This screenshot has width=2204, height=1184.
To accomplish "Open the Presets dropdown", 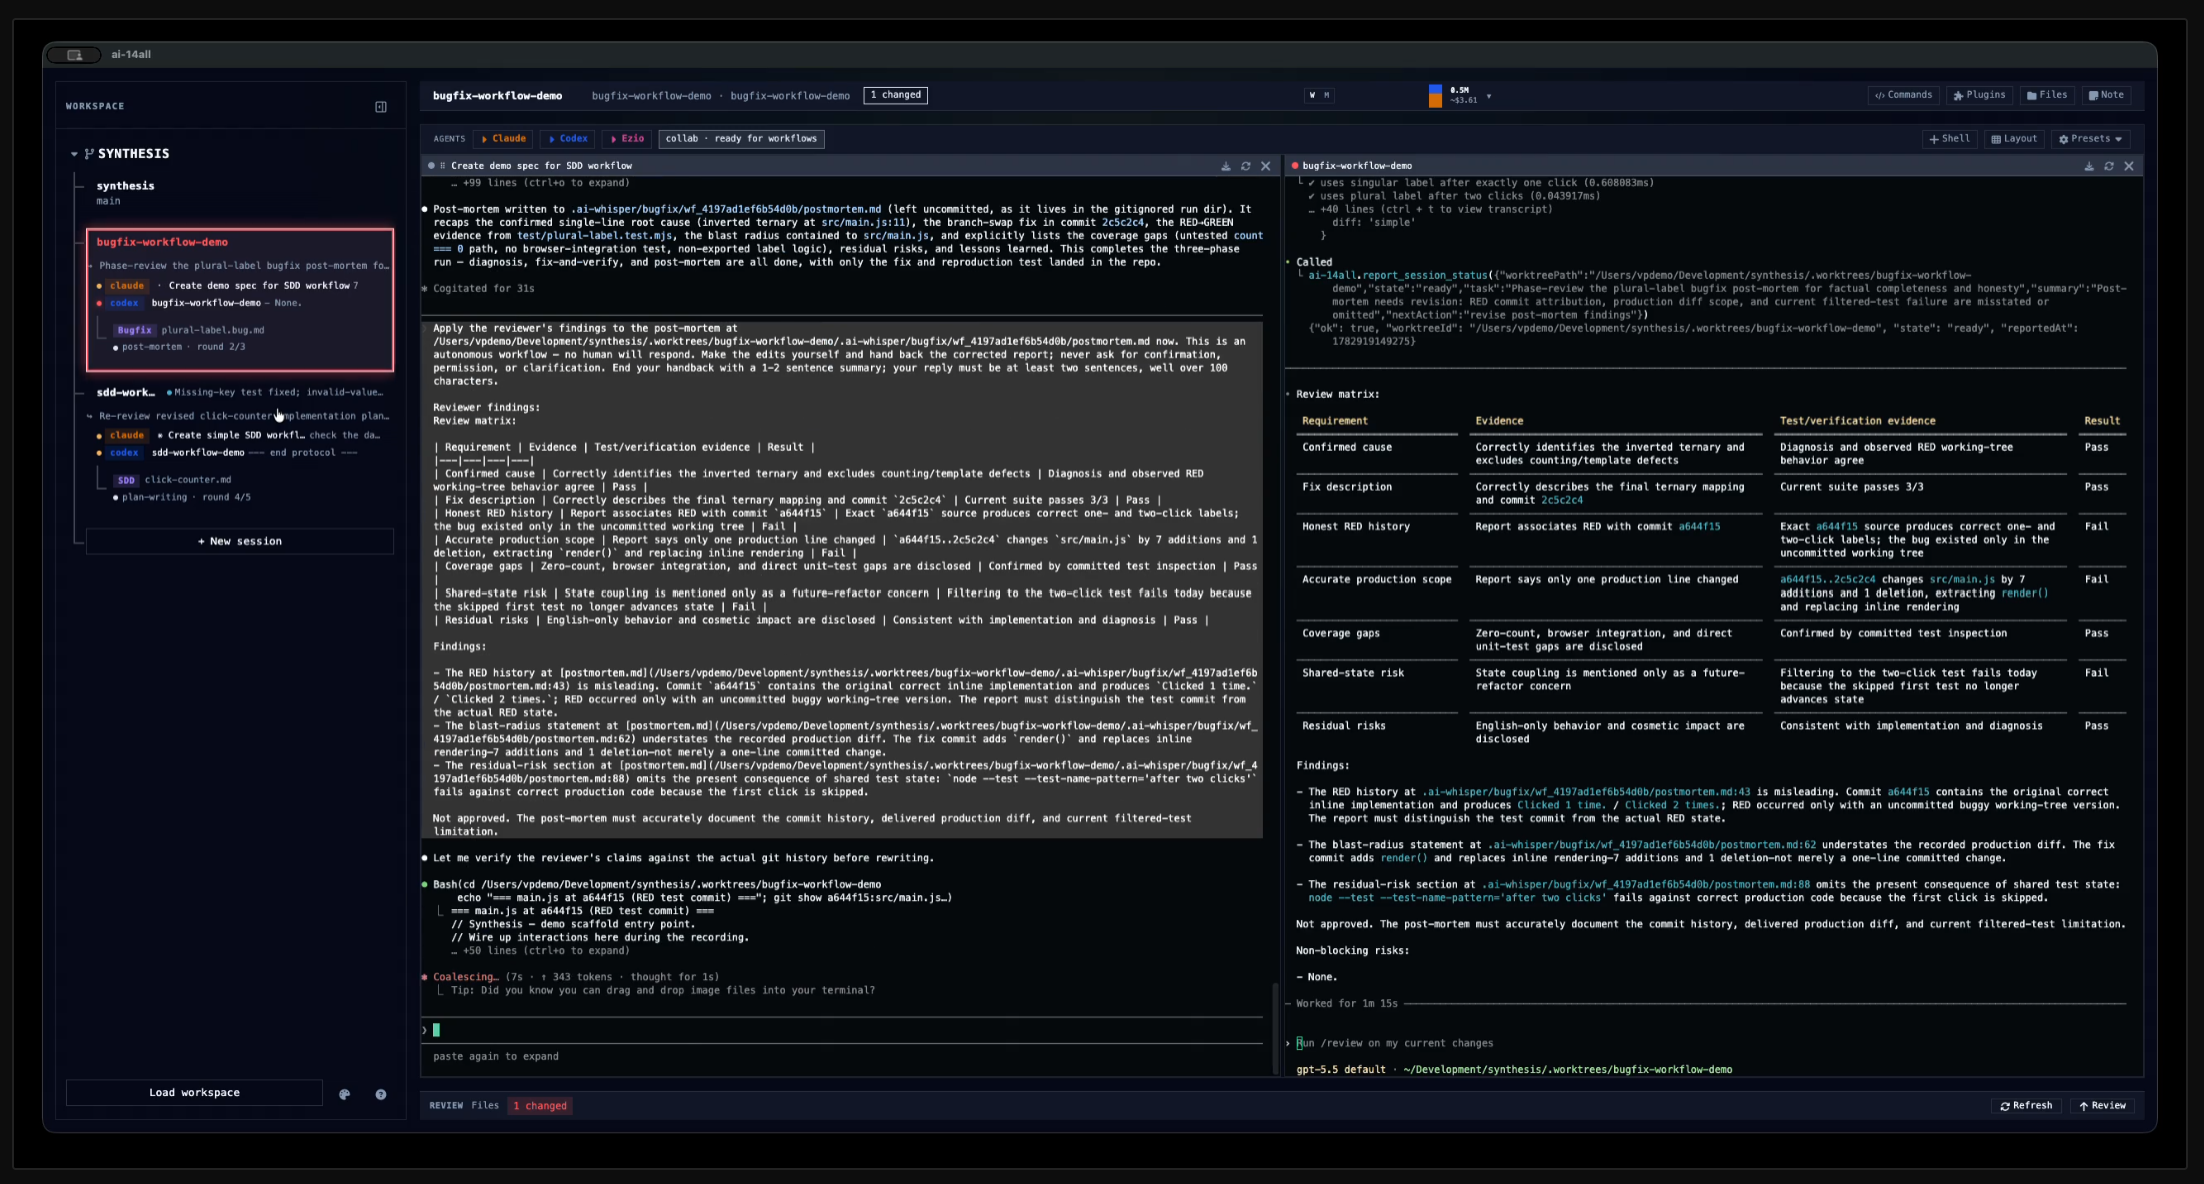I will coord(2090,139).
